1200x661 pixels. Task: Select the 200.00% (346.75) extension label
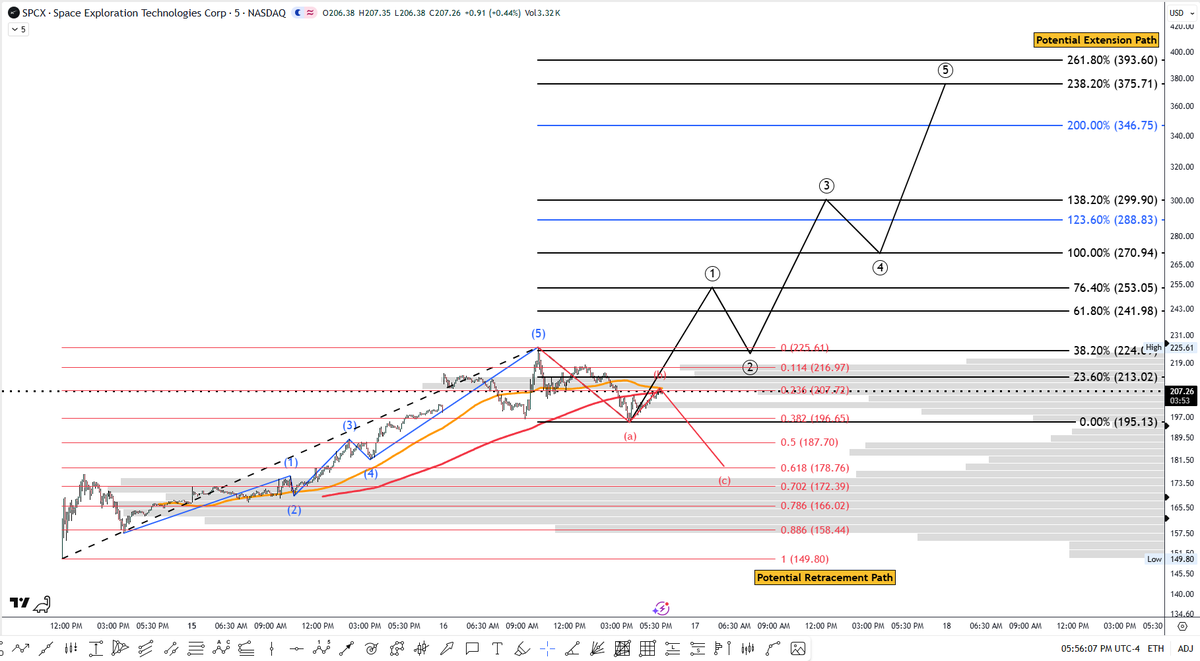click(x=1112, y=126)
